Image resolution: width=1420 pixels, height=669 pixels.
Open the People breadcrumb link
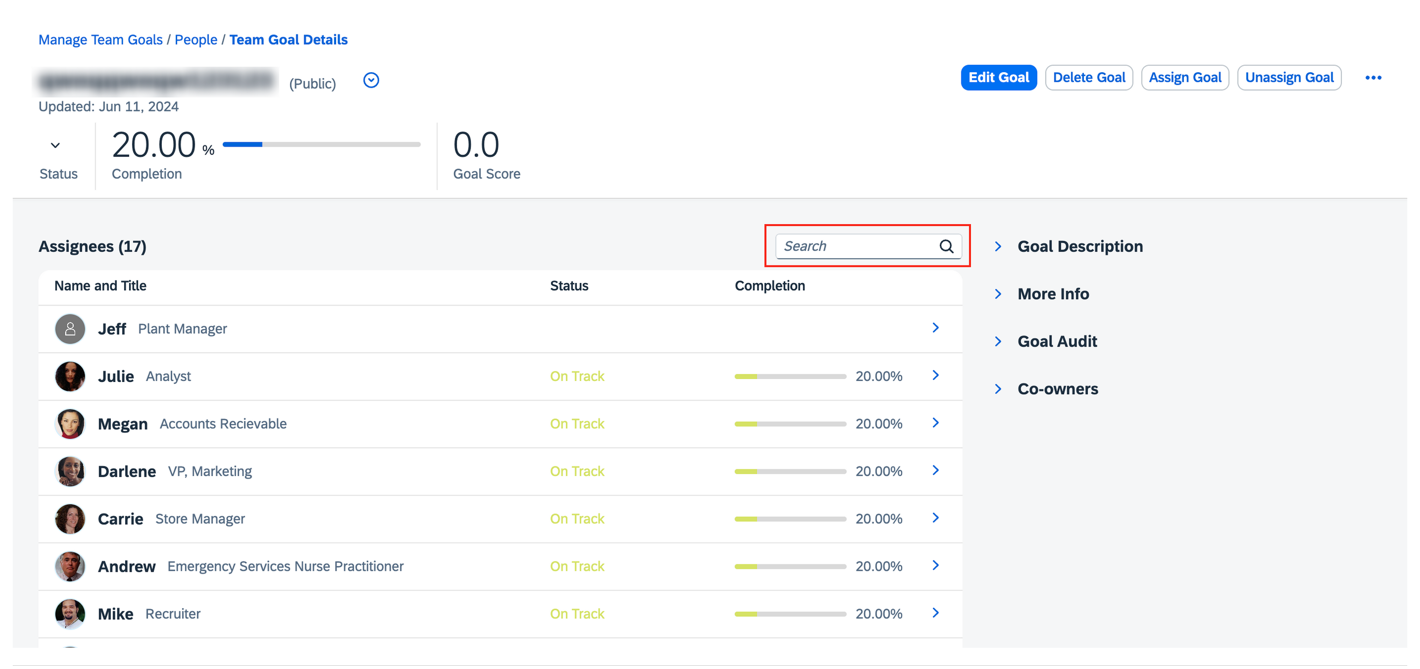click(196, 39)
